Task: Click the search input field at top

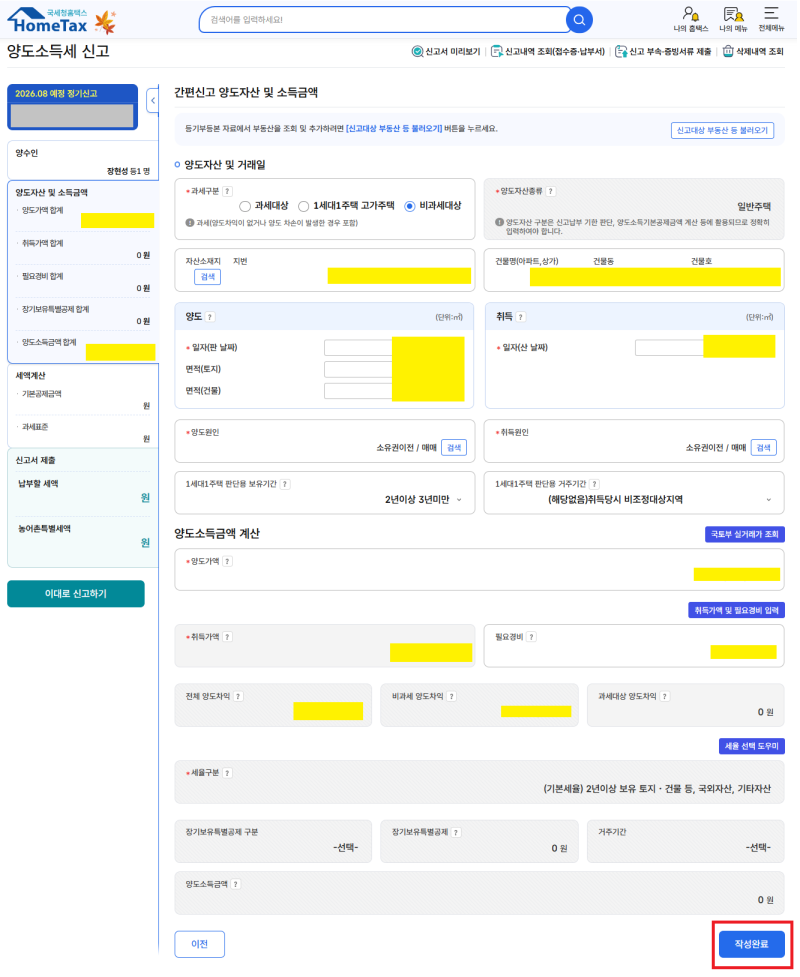Action: point(383,20)
